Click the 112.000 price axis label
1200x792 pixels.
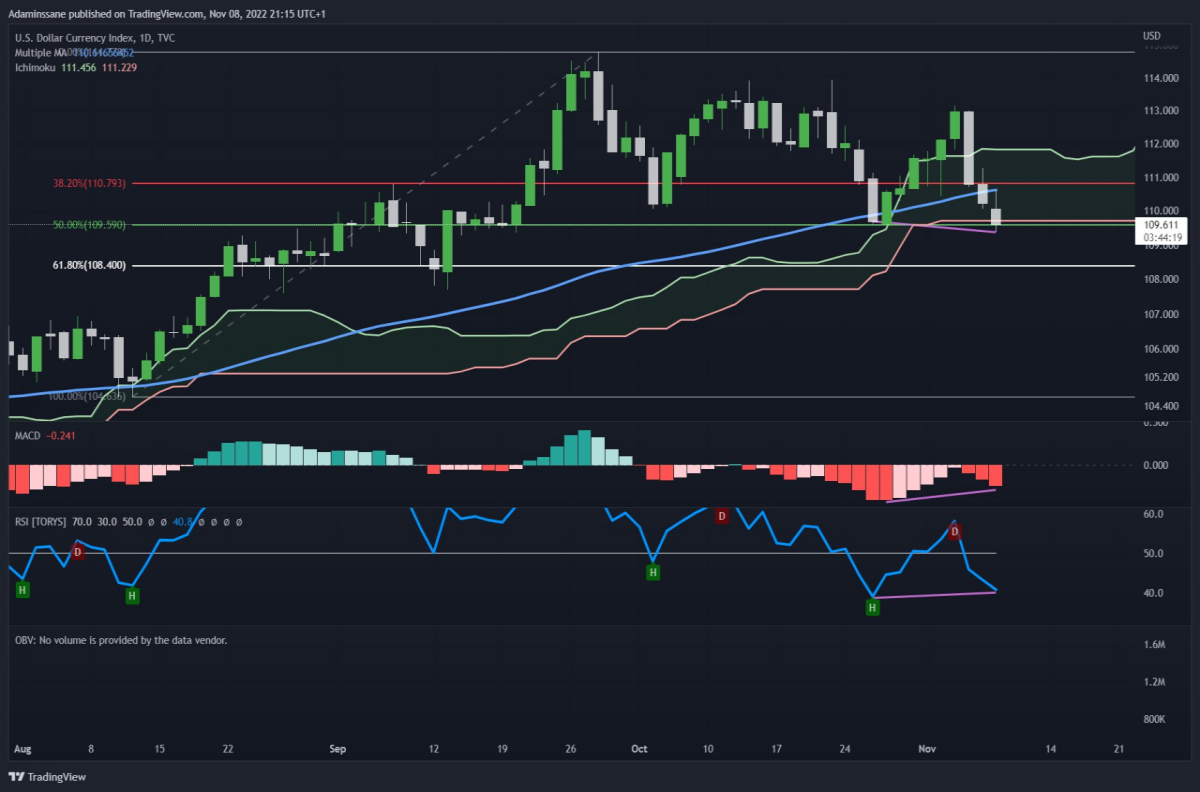(1160, 144)
